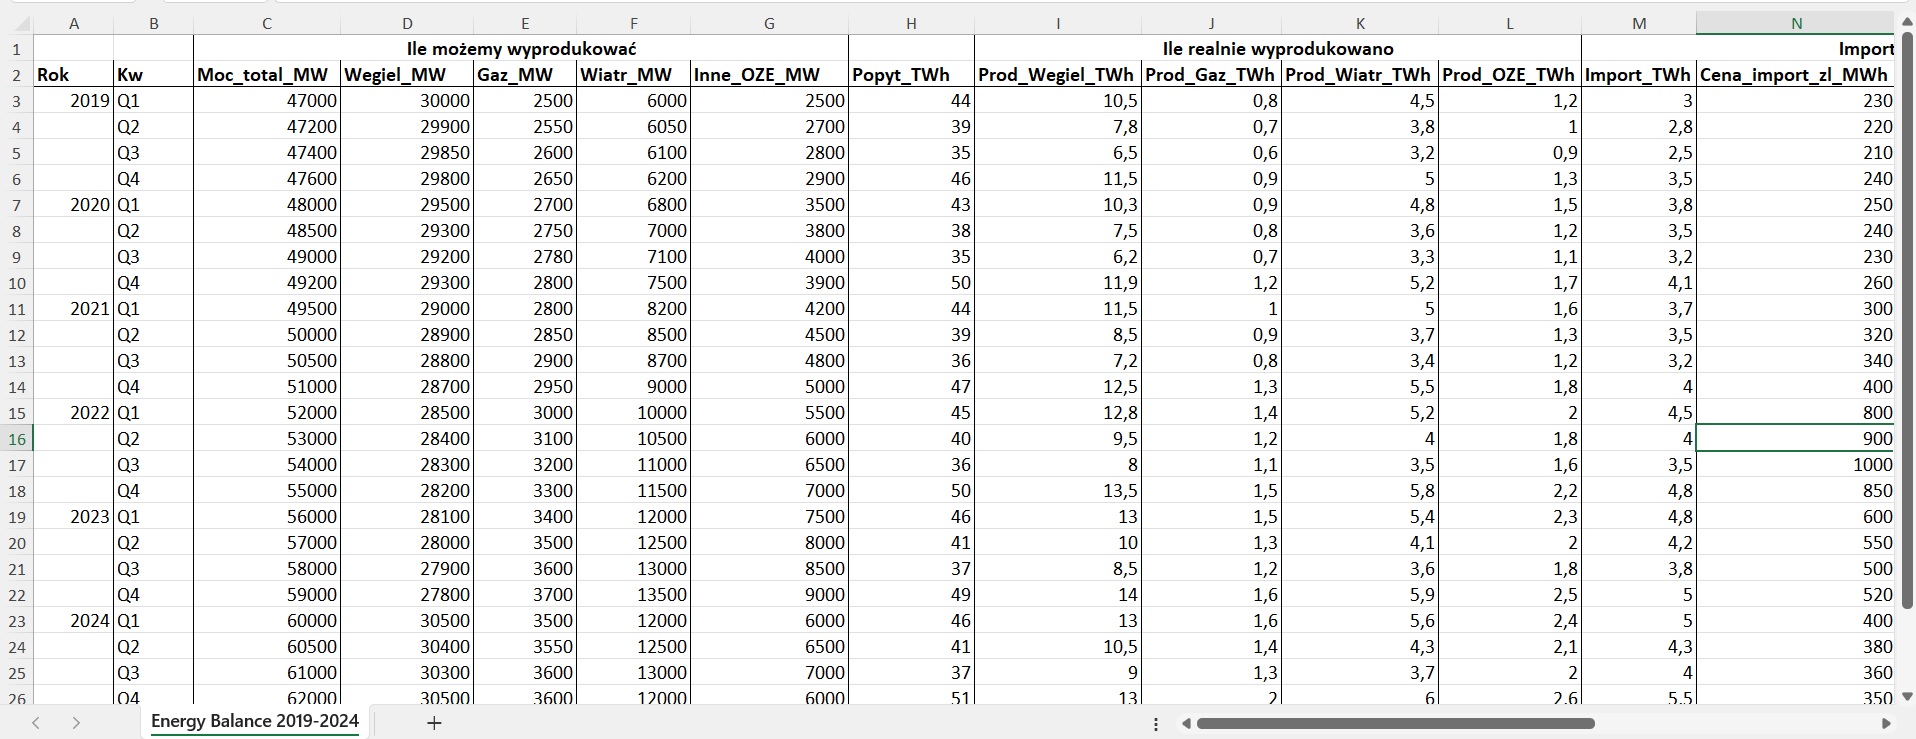1916x739 pixels.
Task: Select the 'Prod_Wiatr_TWh' header cell
Action: (1360, 74)
